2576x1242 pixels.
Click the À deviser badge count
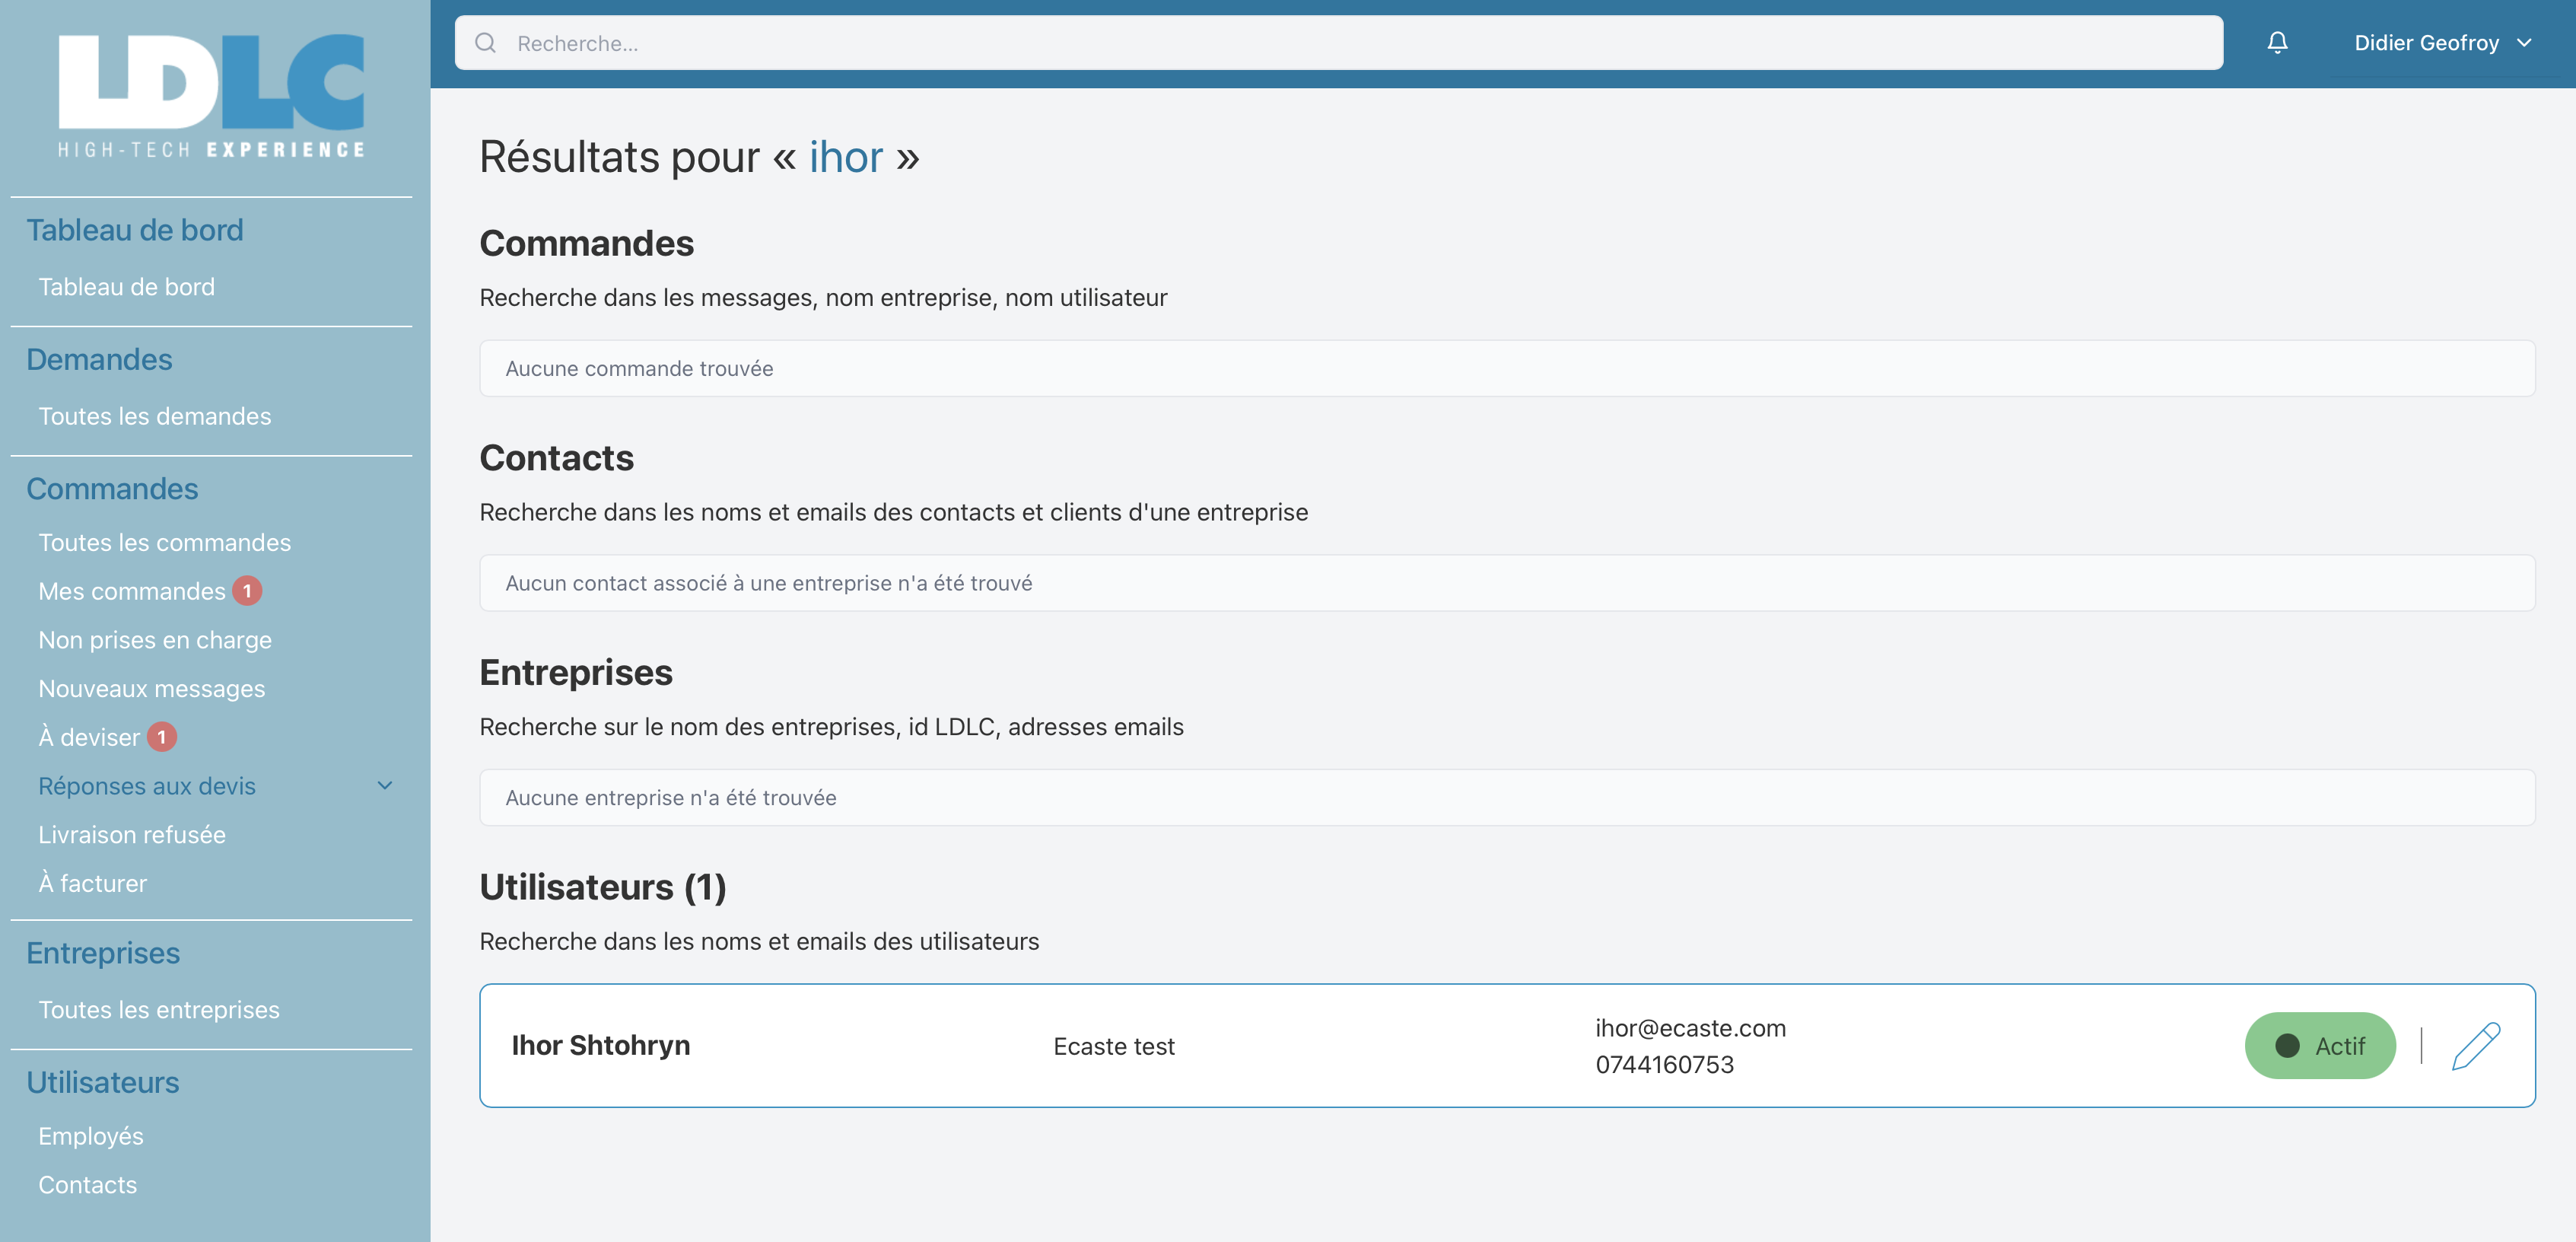(x=162, y=737)
